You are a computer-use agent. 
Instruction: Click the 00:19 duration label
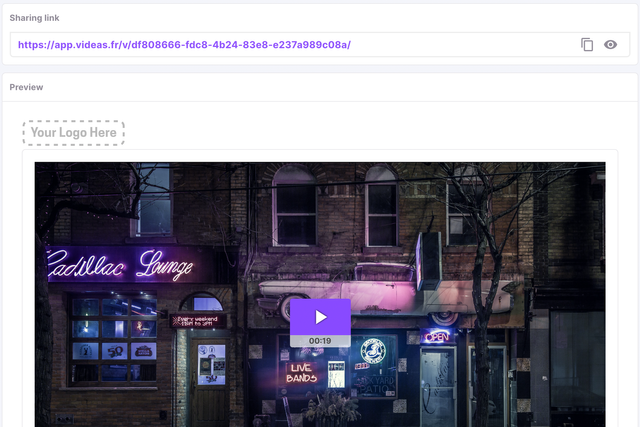click(320, 341)
